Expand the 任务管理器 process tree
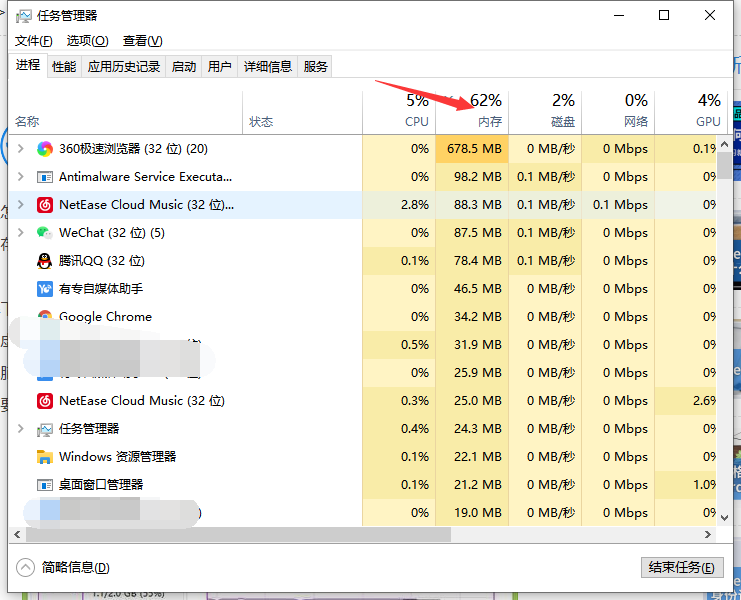The image size is (741, 600). (x=21, y=429)
